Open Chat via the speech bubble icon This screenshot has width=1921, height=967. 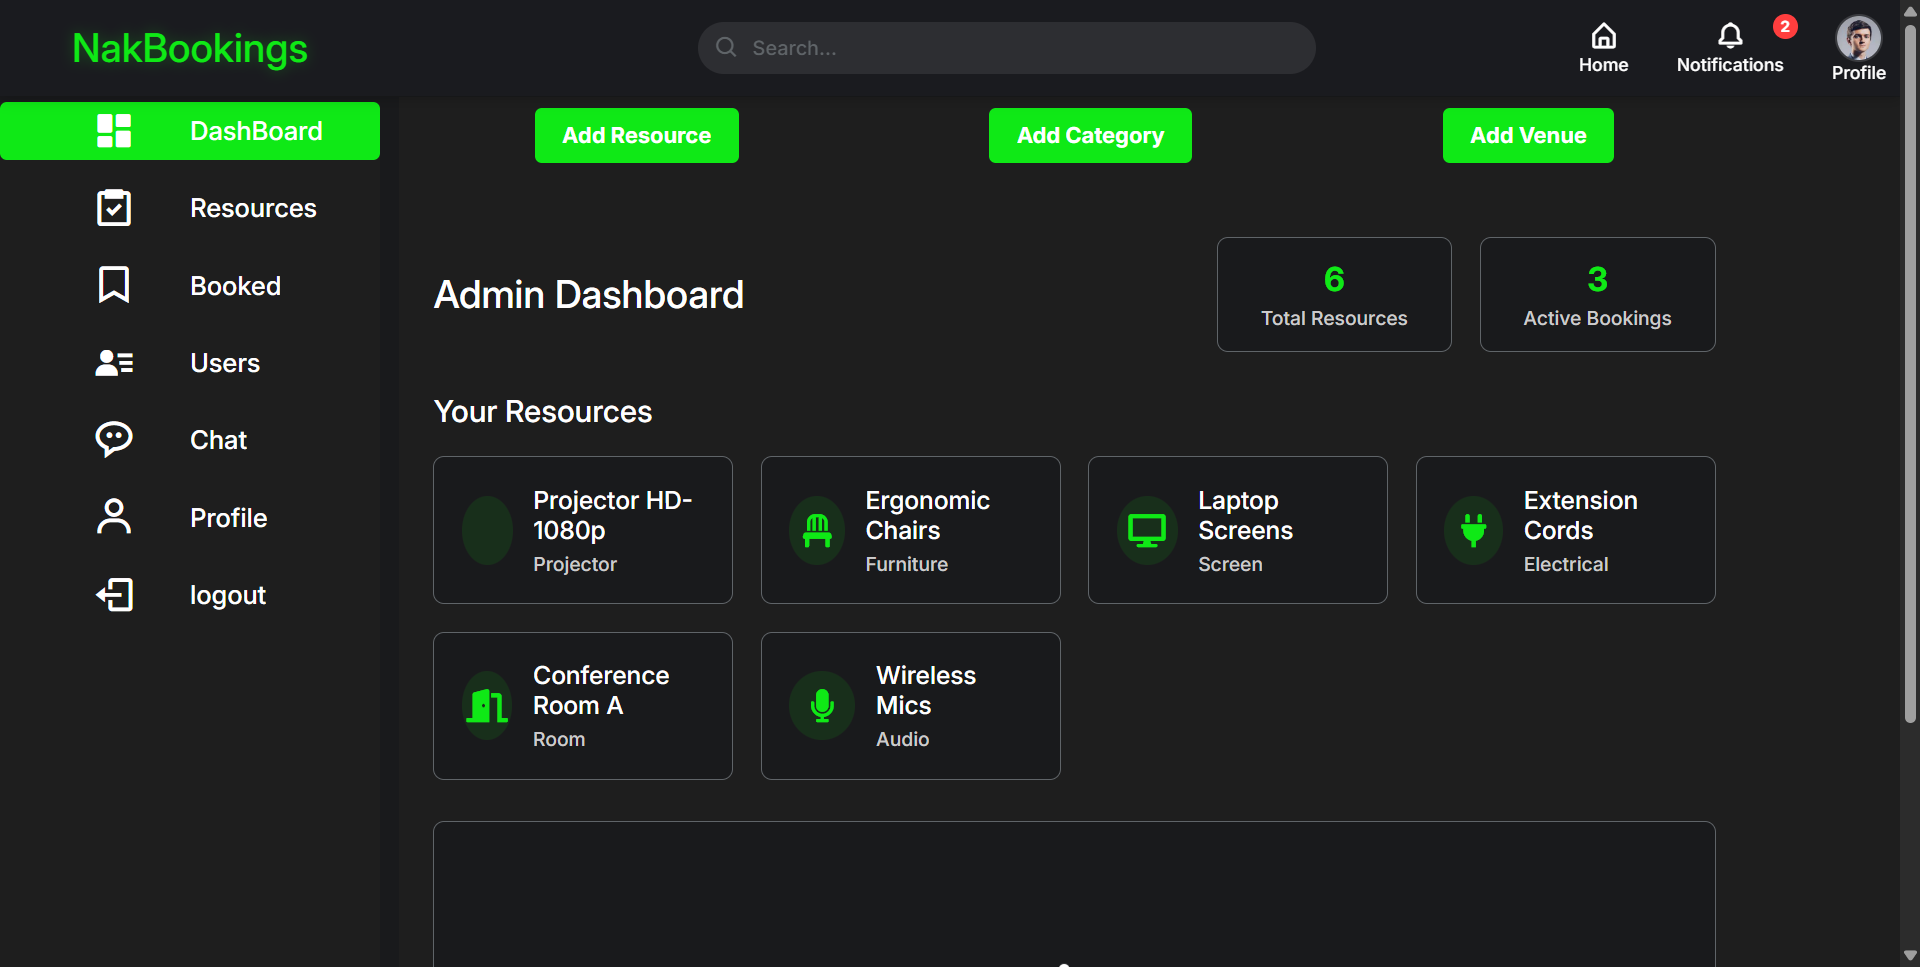click(x=113, y=440)
